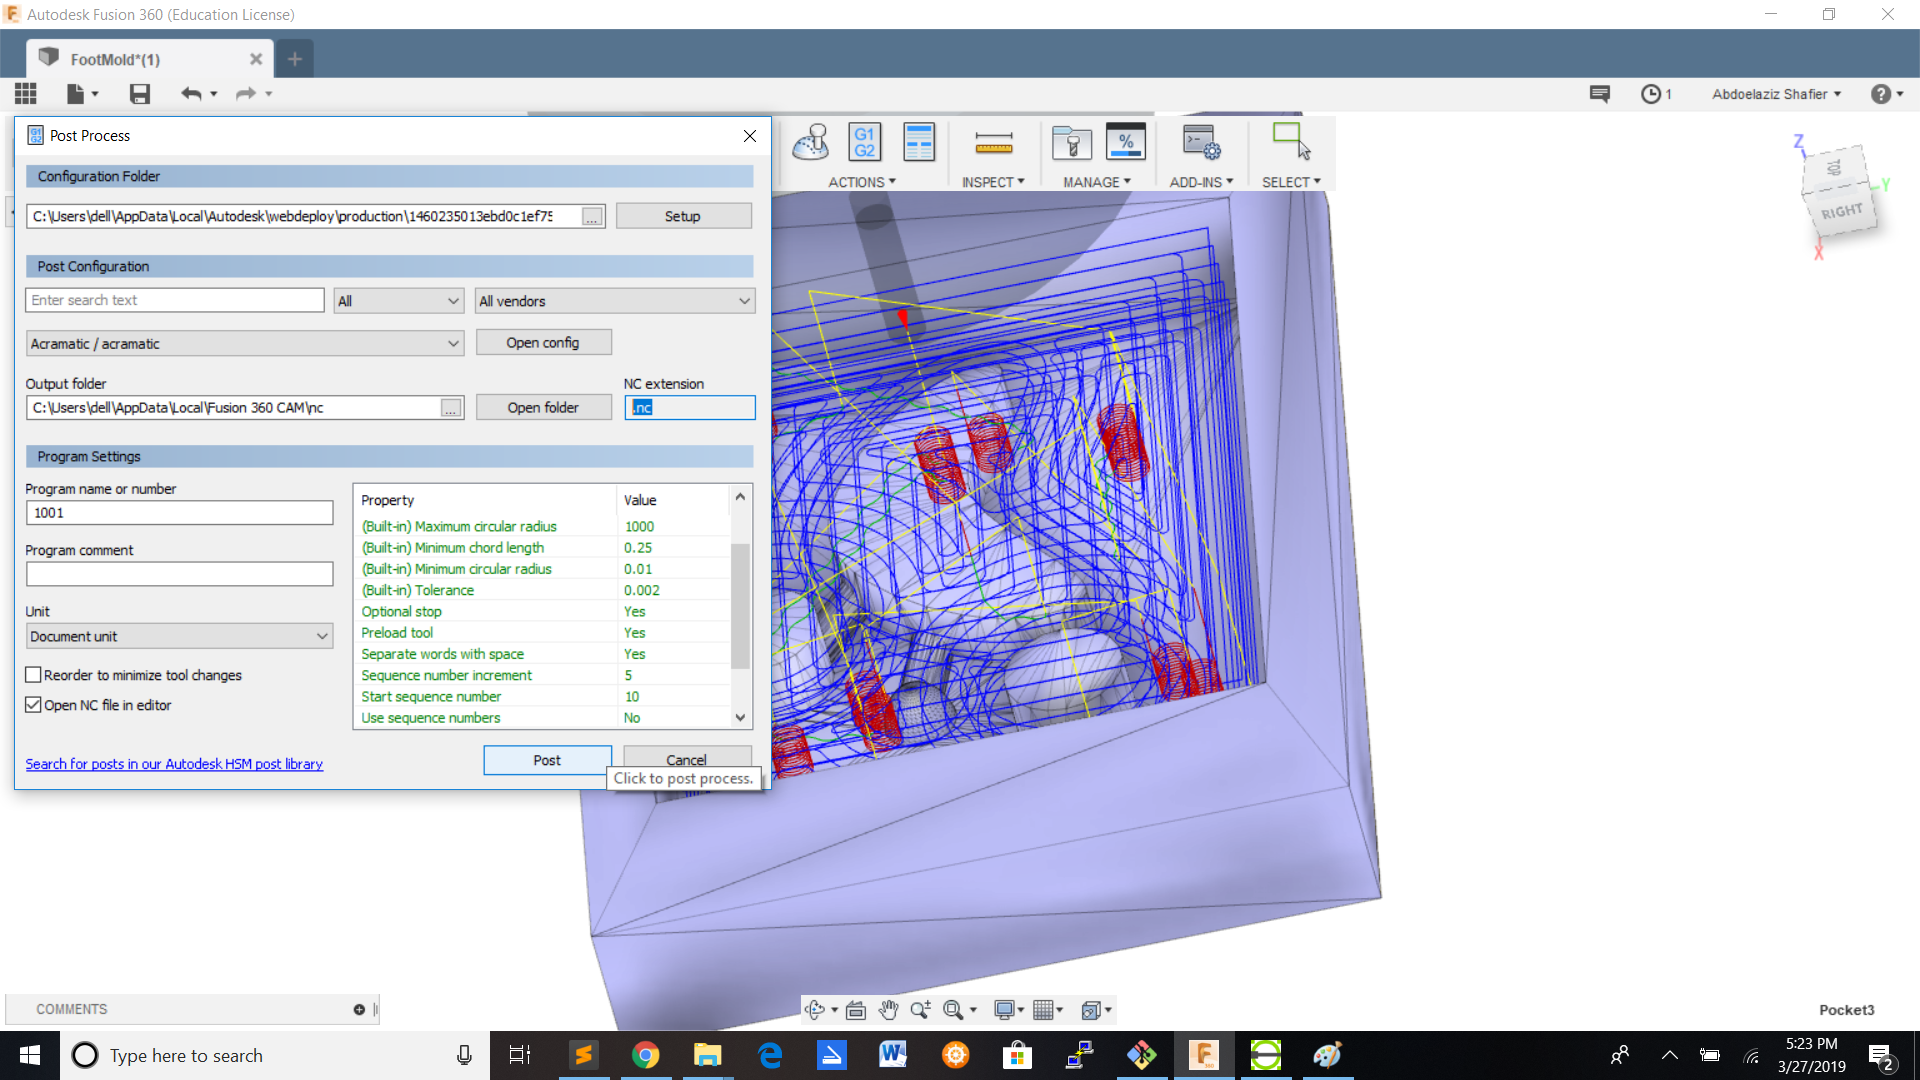
Task: Enable Reorder to minimize tool changes
Action: coord(34,675)
